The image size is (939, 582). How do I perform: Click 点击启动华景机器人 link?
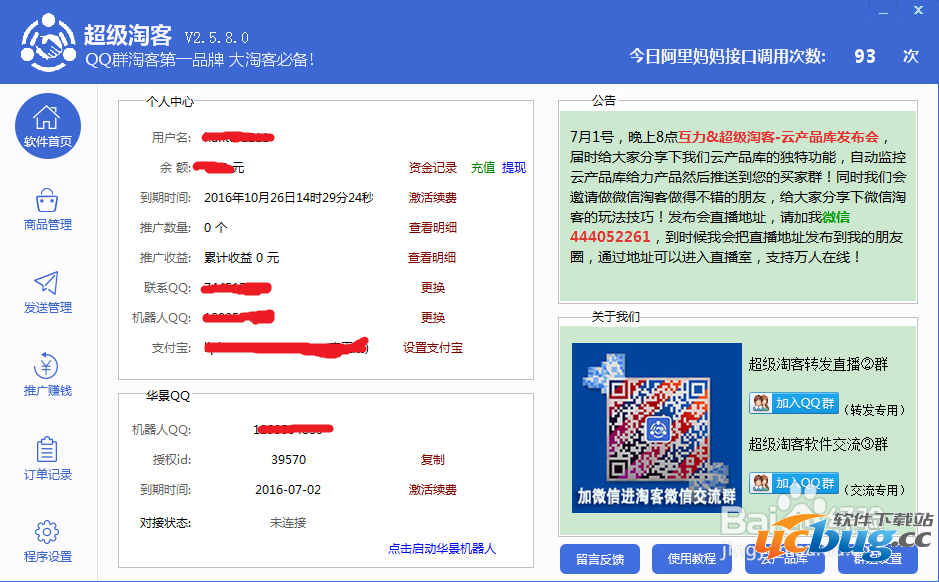pos(442,548)
